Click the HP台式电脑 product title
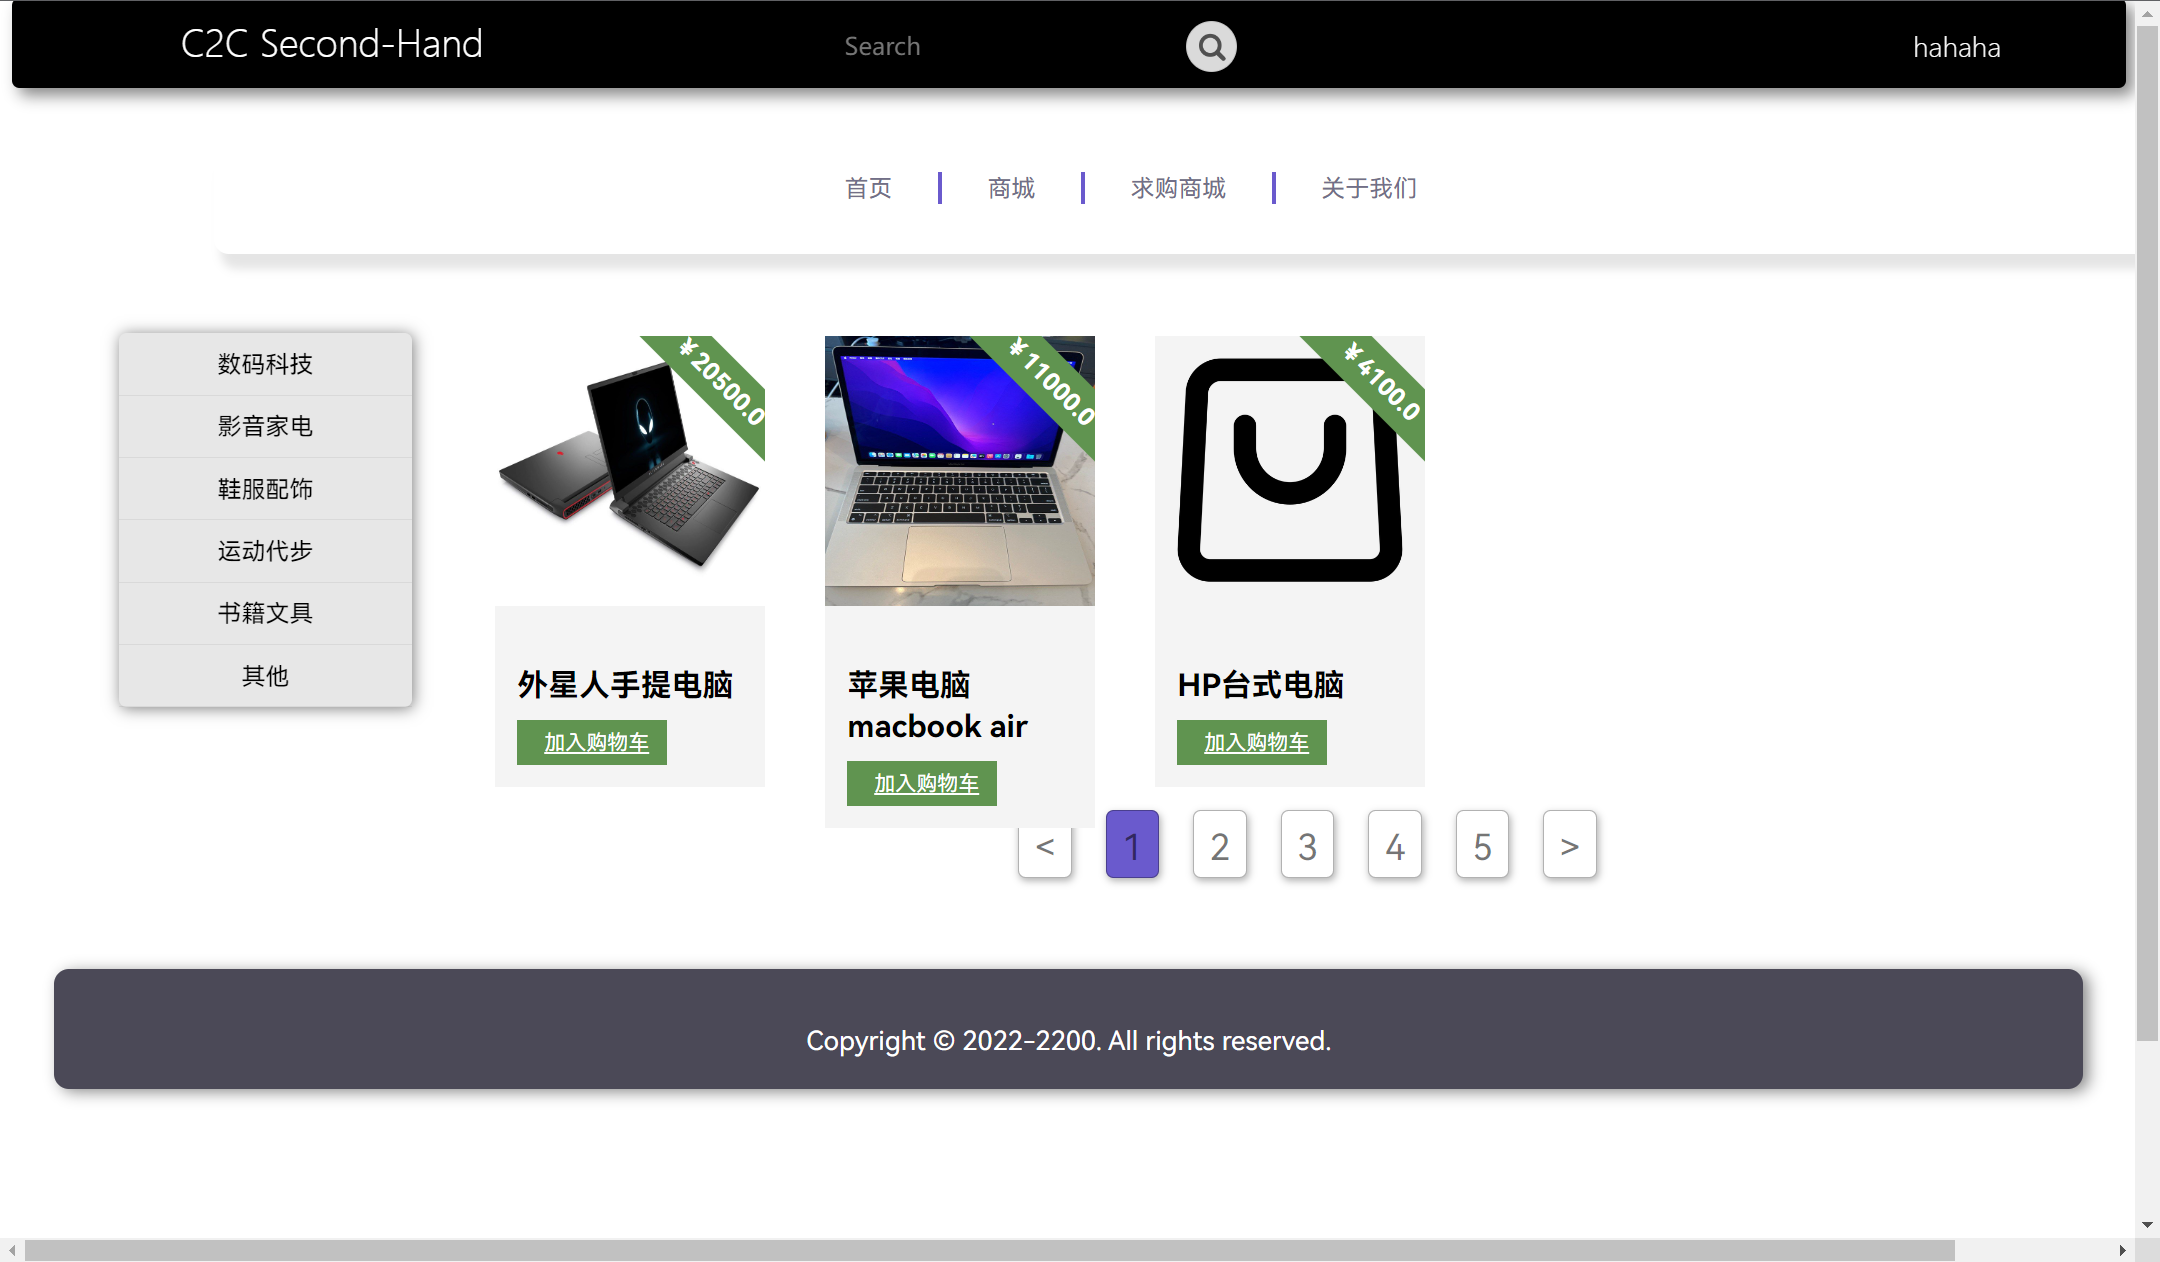The image size is (2160, 1262). [x=1260, y=685]
